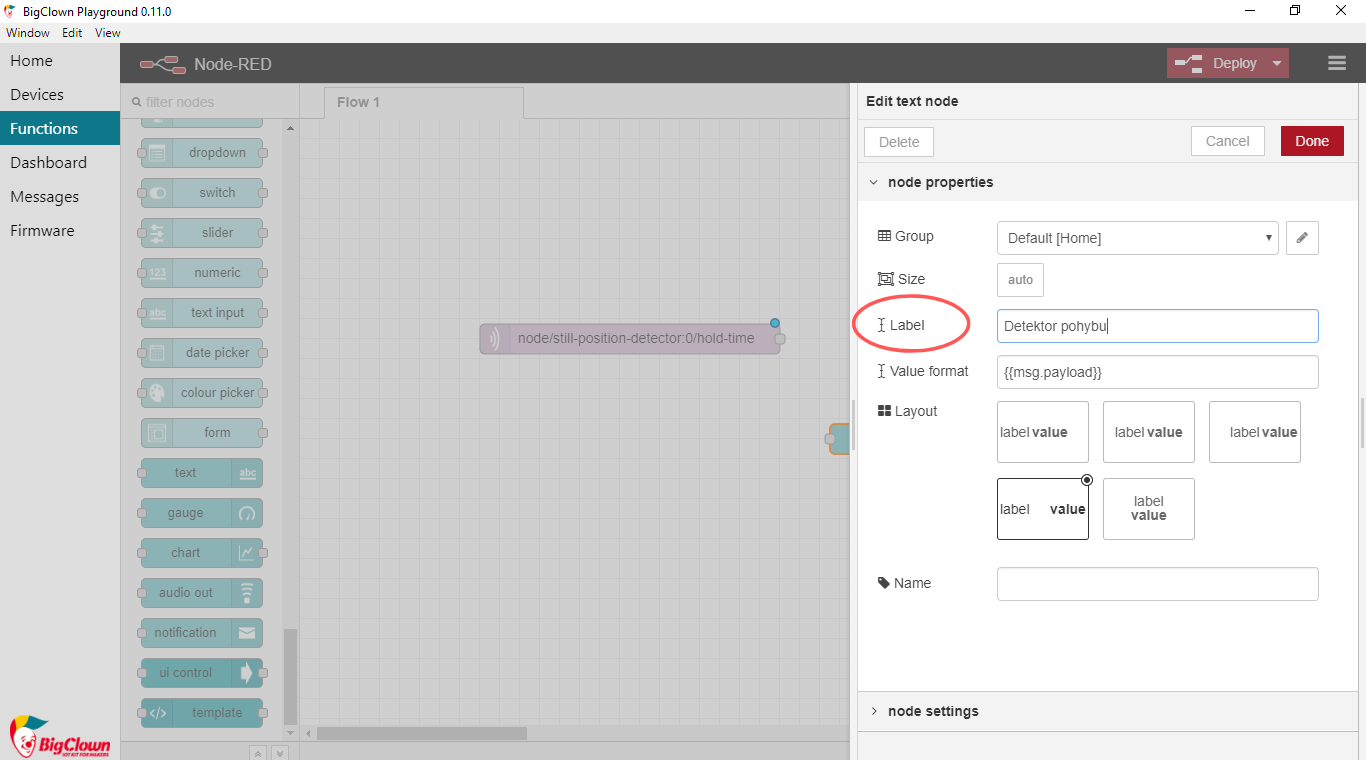Viewport: 1366px width, 760px height.
Task: Click the Done button
Action: 1312,141
